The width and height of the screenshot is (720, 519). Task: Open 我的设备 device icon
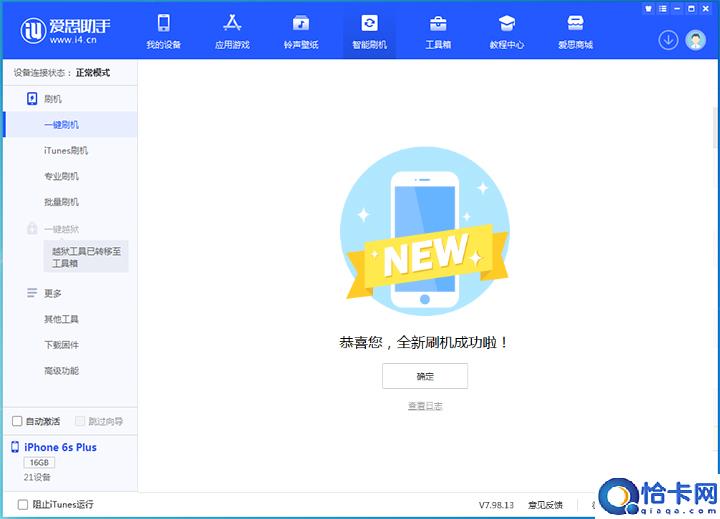click(x=163, y=23)
